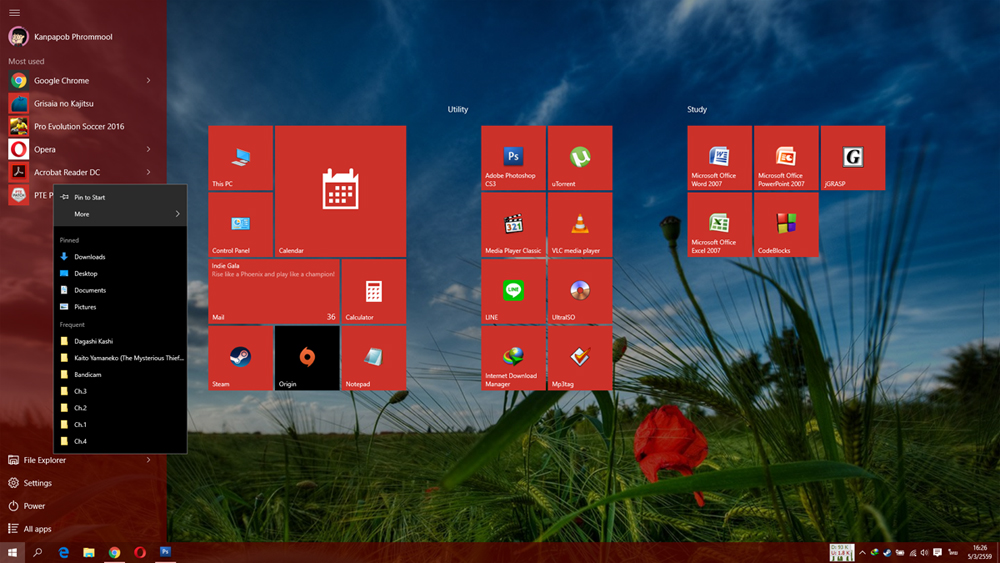Launch the Mp3tag tile

[x=580, y=358]
